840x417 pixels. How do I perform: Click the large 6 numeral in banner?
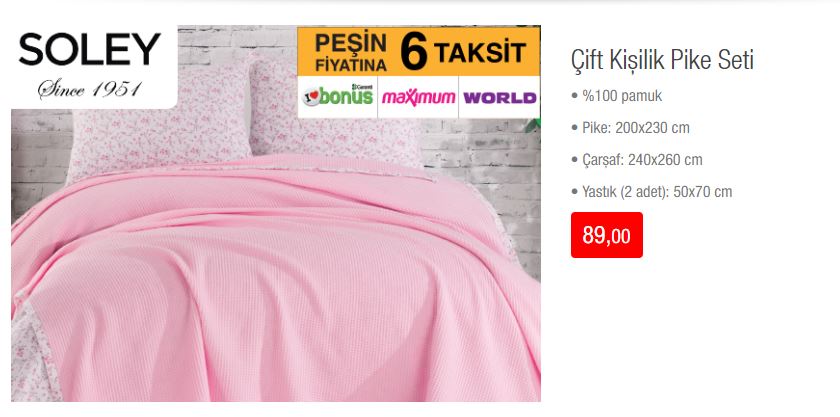point(414,52)
